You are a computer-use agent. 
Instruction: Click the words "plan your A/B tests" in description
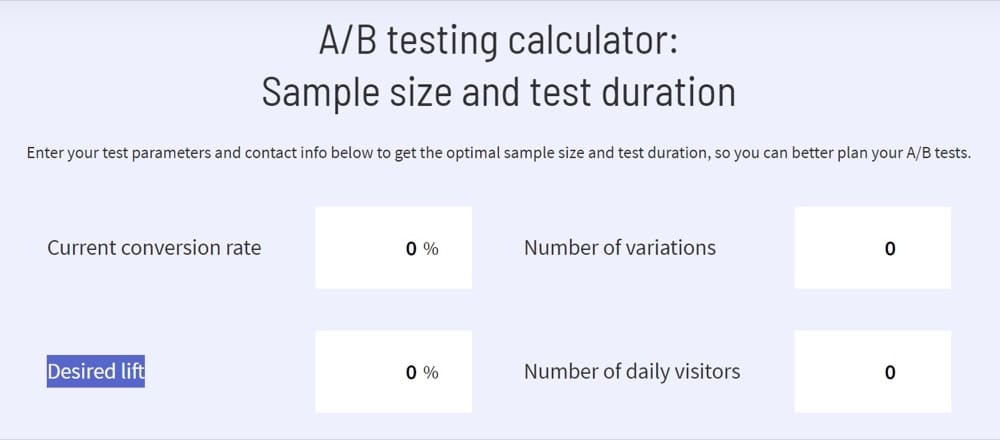click(906, 154)
